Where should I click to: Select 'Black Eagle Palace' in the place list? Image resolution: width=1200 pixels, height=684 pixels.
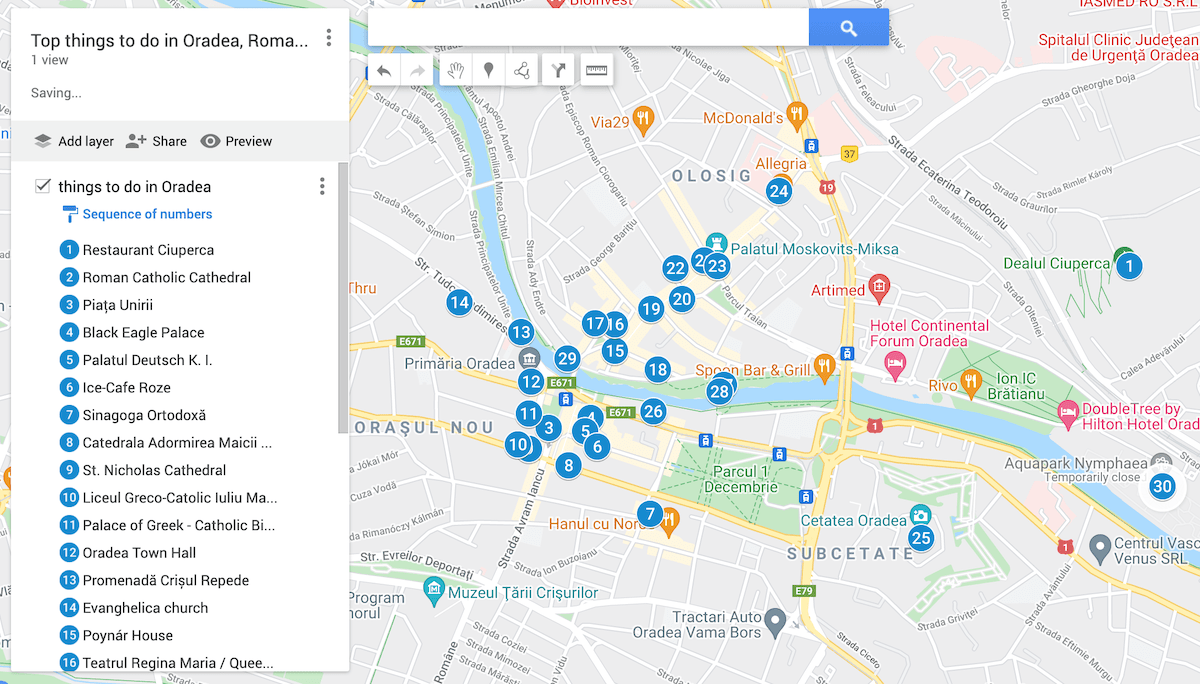pos(145,332)
